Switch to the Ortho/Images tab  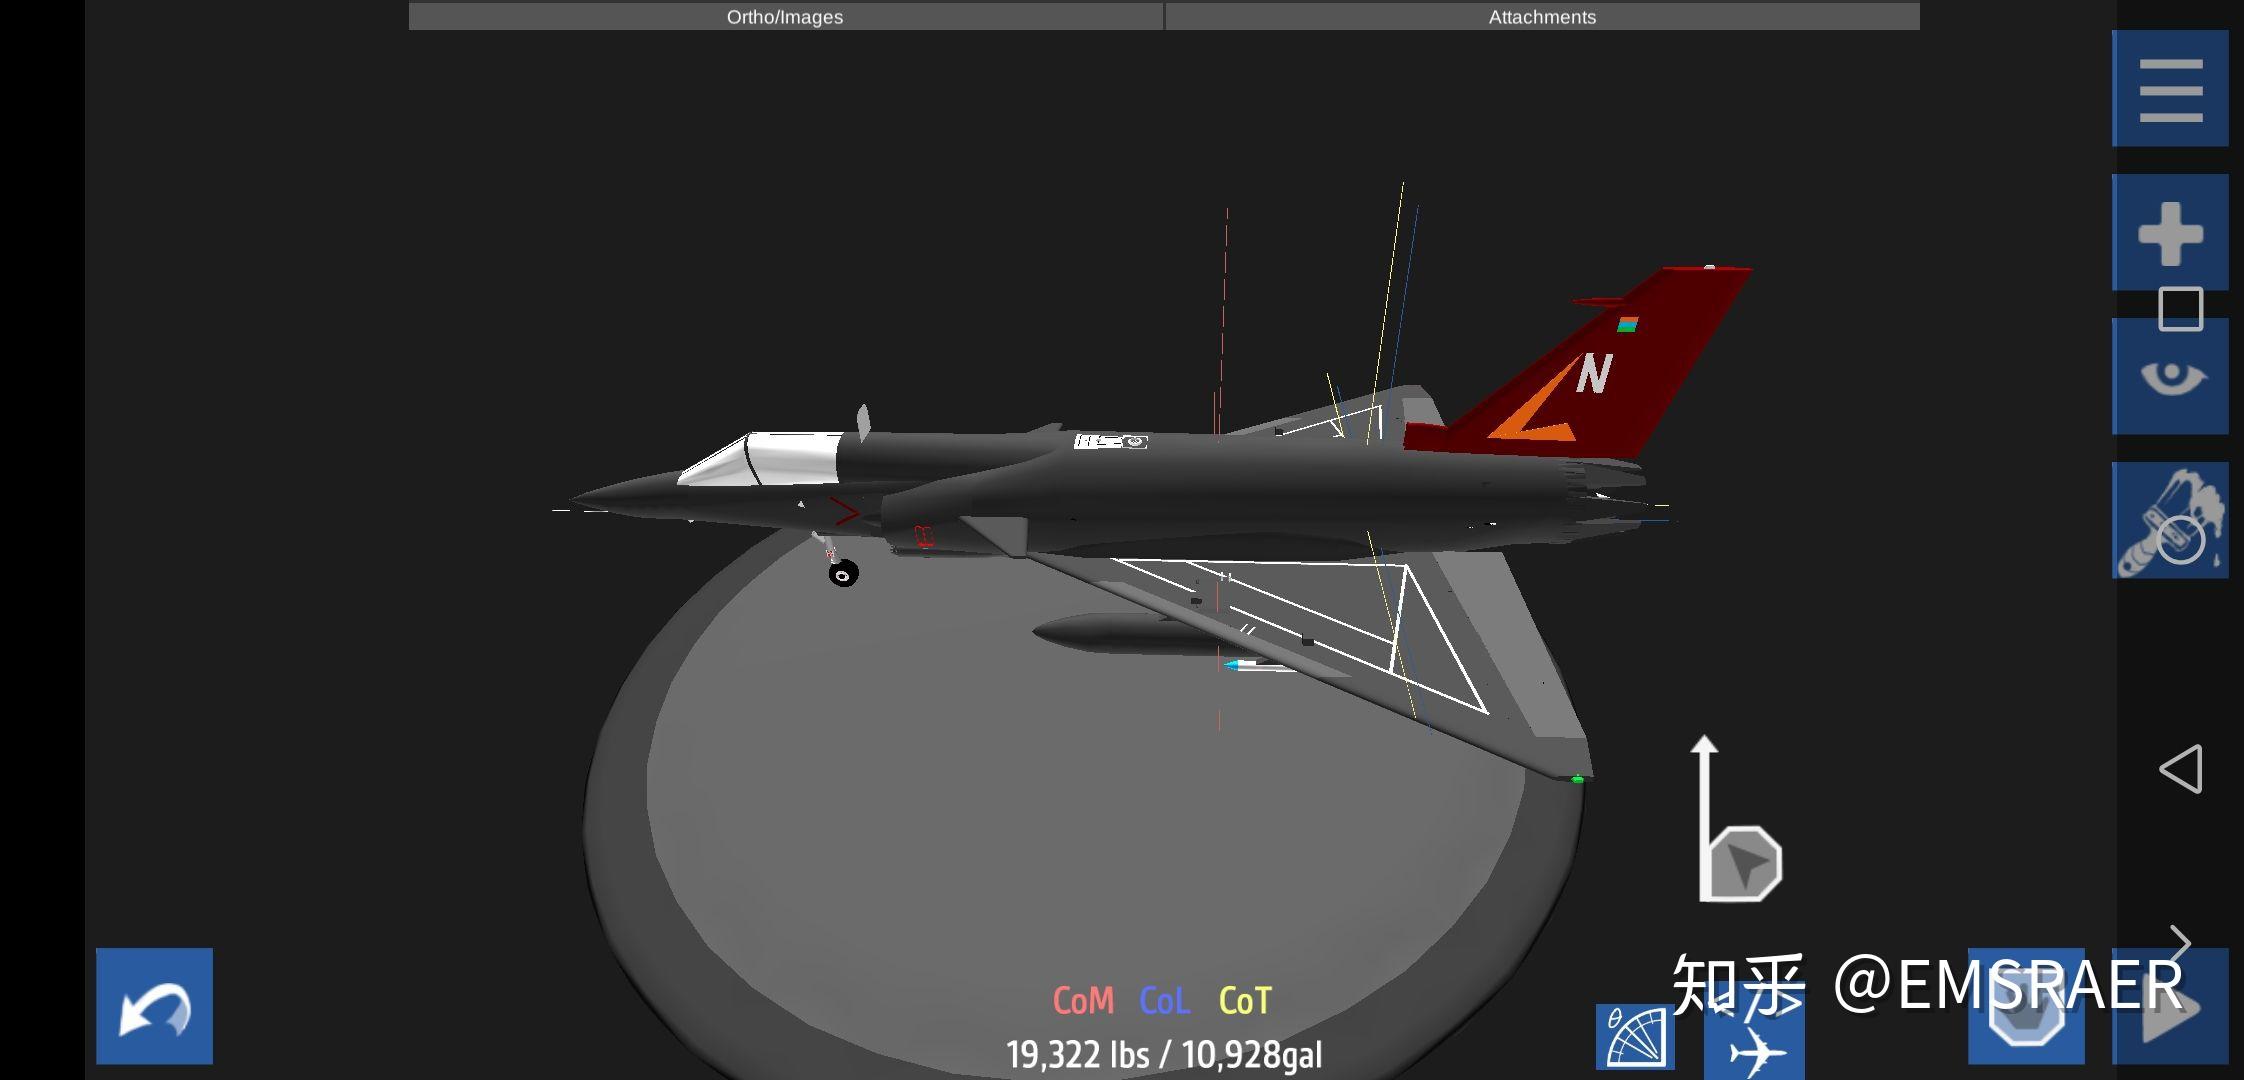click(785, 17)
